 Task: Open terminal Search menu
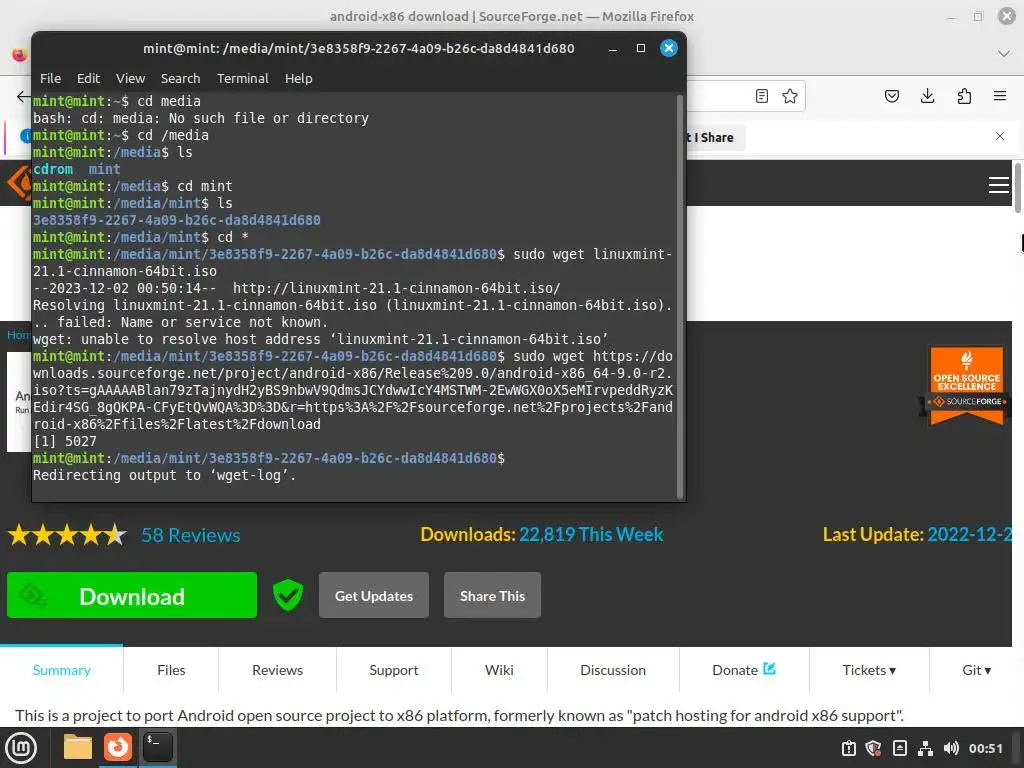coord(180,78)
